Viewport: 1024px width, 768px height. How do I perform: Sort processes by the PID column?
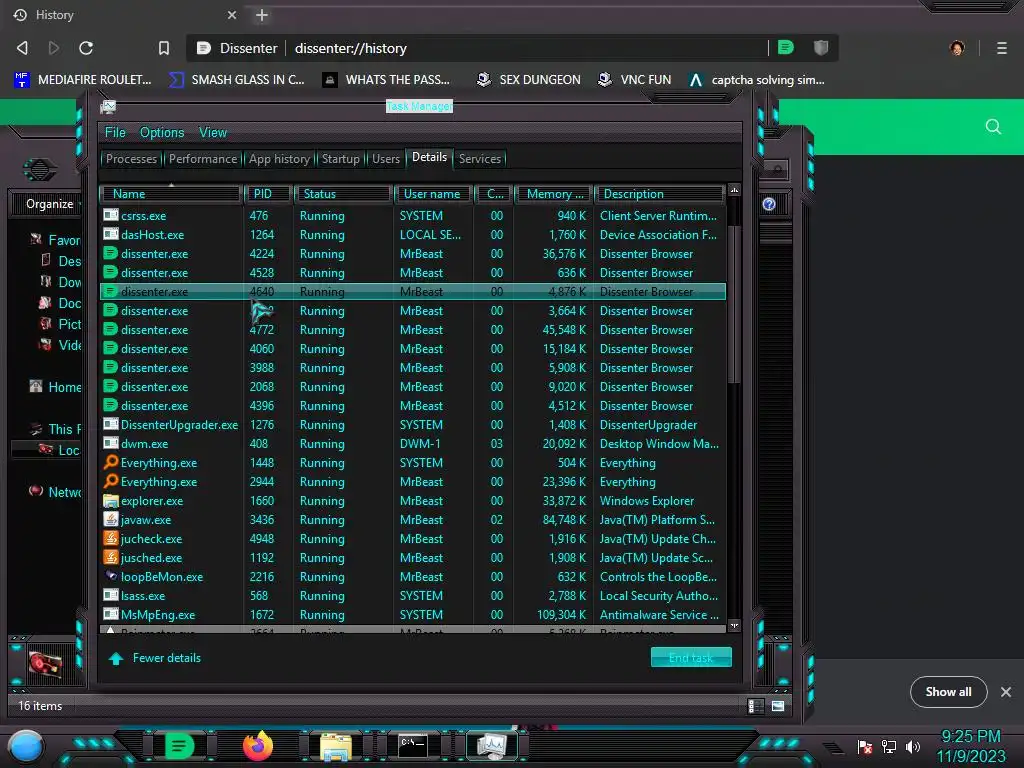click(x=268, y=194)
